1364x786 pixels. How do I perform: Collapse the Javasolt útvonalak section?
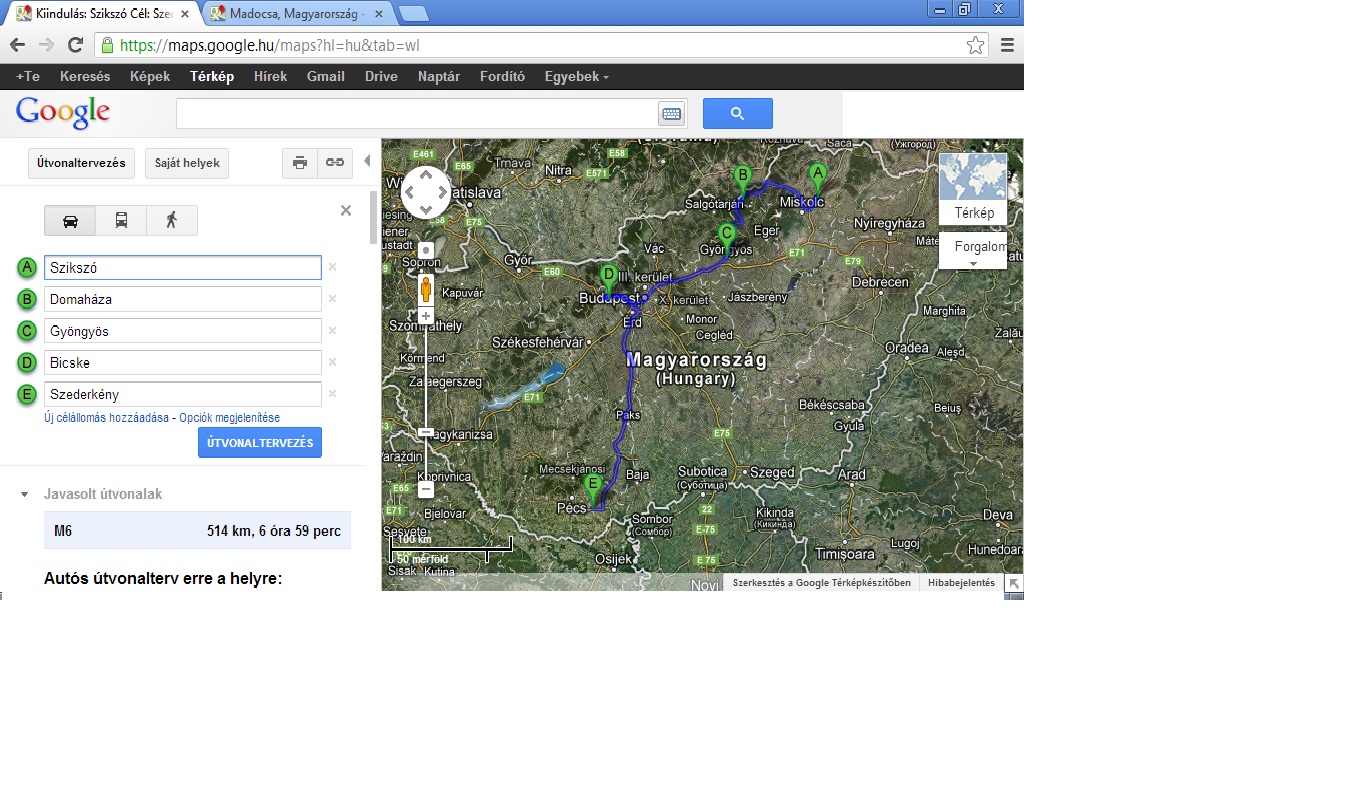pyautogui.click(x=24, y=495)
